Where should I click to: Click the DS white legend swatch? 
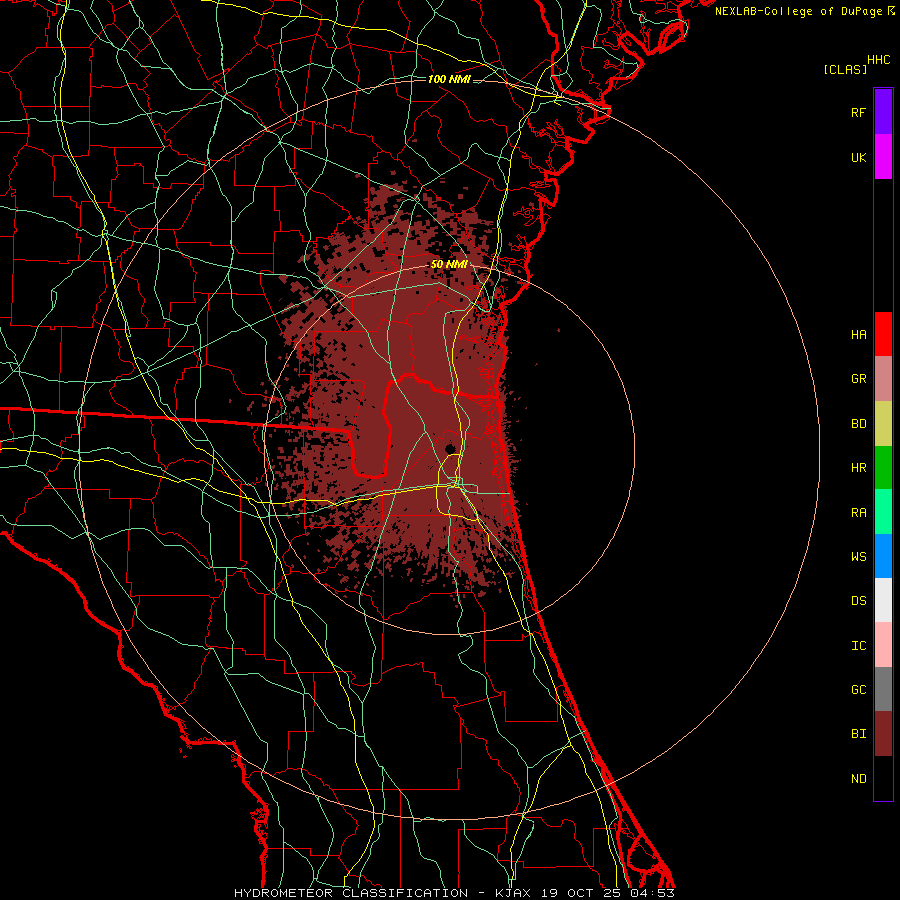click(x=883, y=600)
